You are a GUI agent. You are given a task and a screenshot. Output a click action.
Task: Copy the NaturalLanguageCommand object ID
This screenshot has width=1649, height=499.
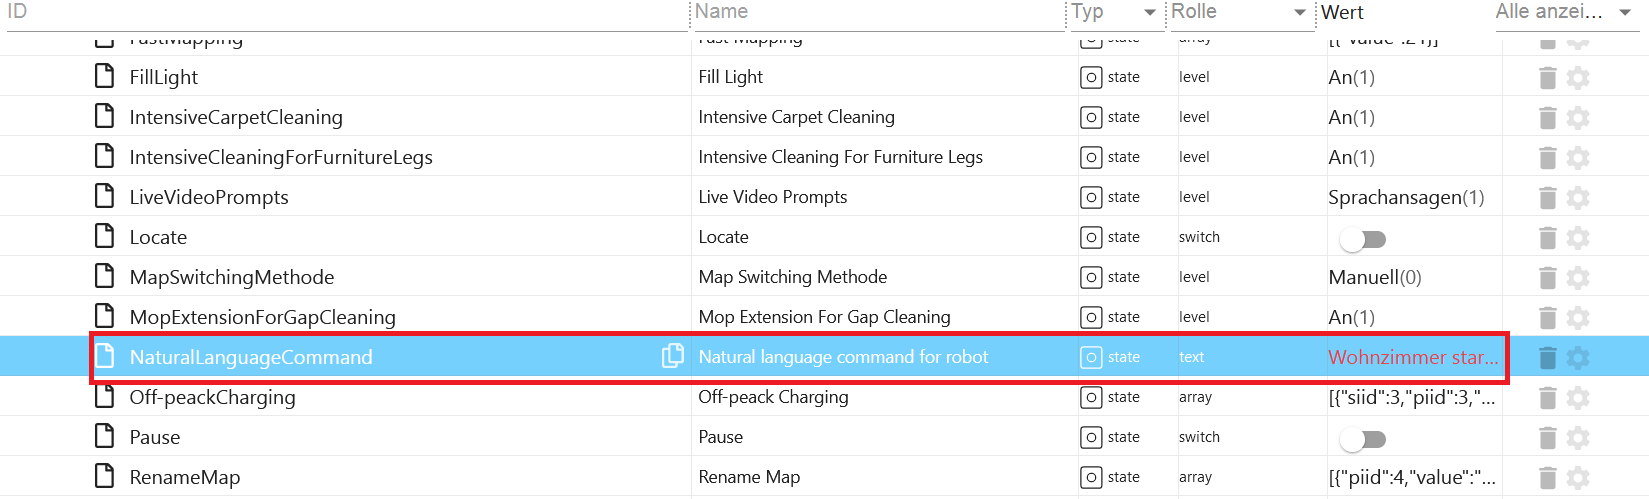(x=673, y=356)
